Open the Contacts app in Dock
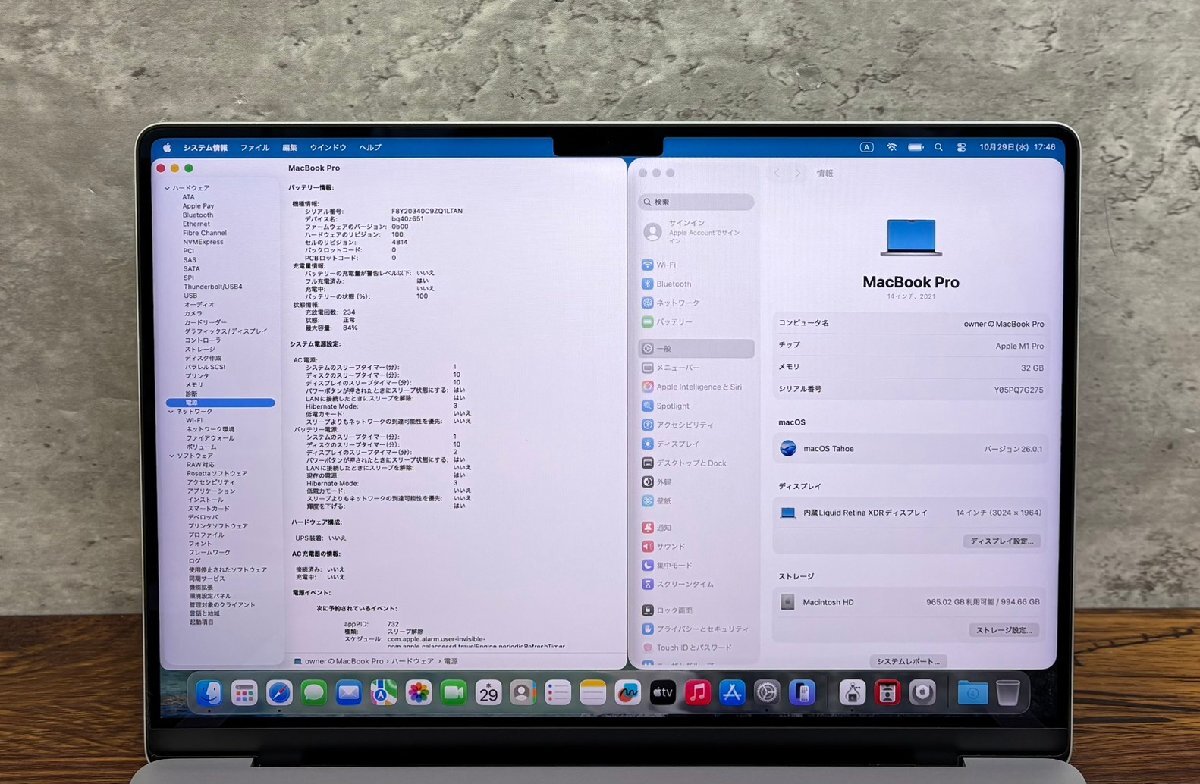Image resolution: width=1200 pixels, height=784 pixels. (523, 693)
